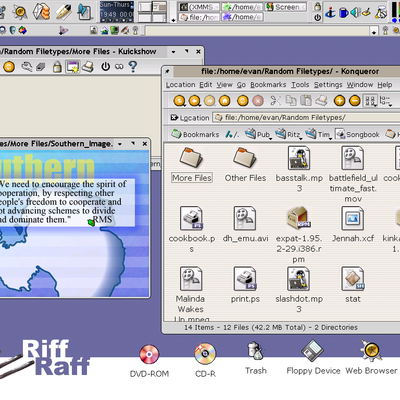Select Jennah.xcf image file

pos(353,225)
